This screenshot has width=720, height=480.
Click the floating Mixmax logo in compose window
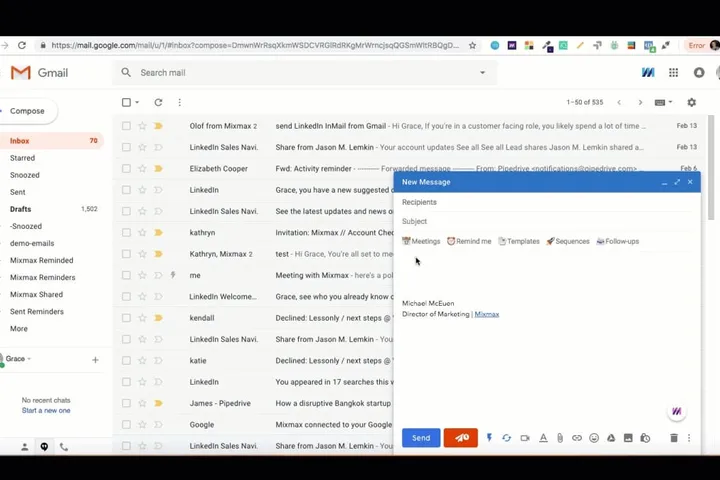(x=676, y=411)
